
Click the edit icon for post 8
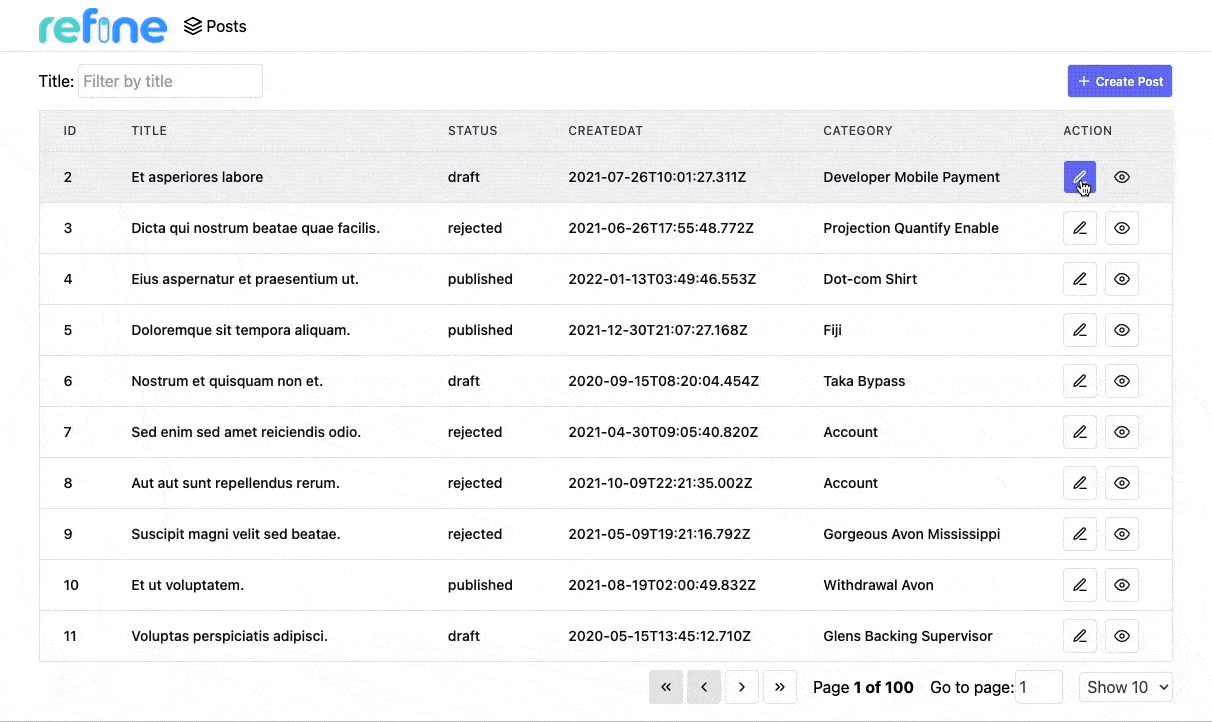pyautogui.click(x=1079, y=483)
